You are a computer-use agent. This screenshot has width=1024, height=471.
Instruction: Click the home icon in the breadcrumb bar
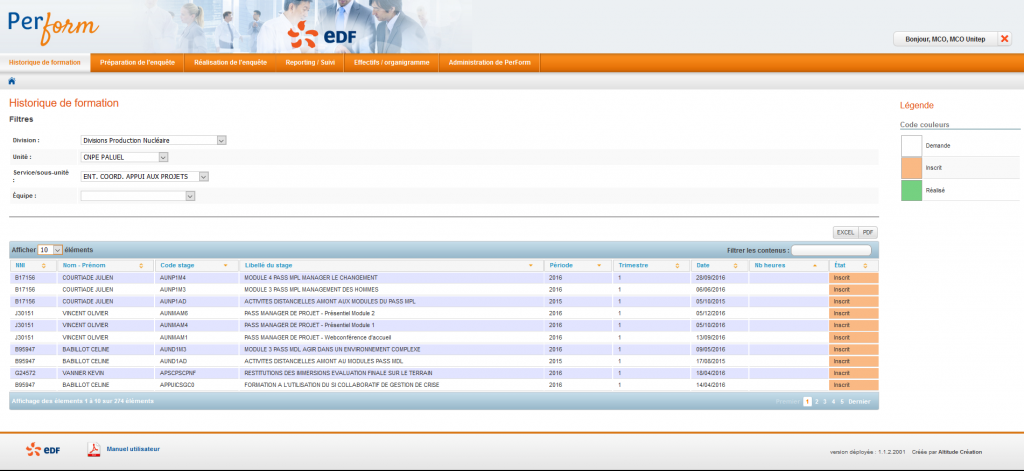pos(11,81)
